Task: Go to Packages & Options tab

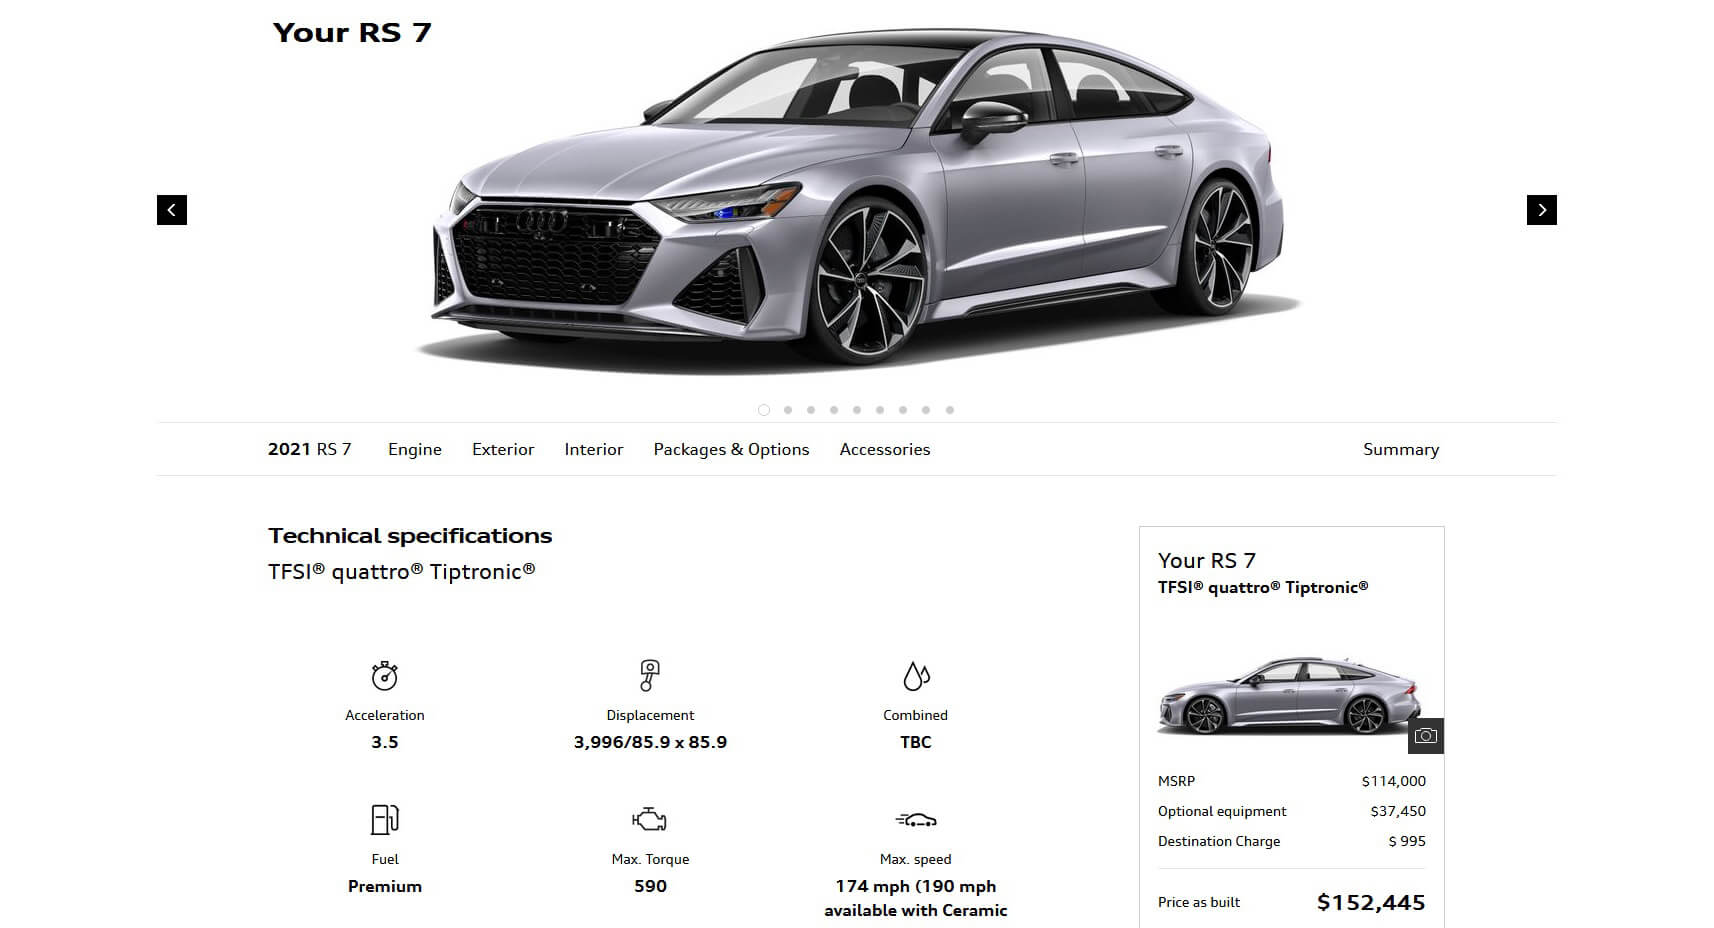Action: (x=731, y=450)
